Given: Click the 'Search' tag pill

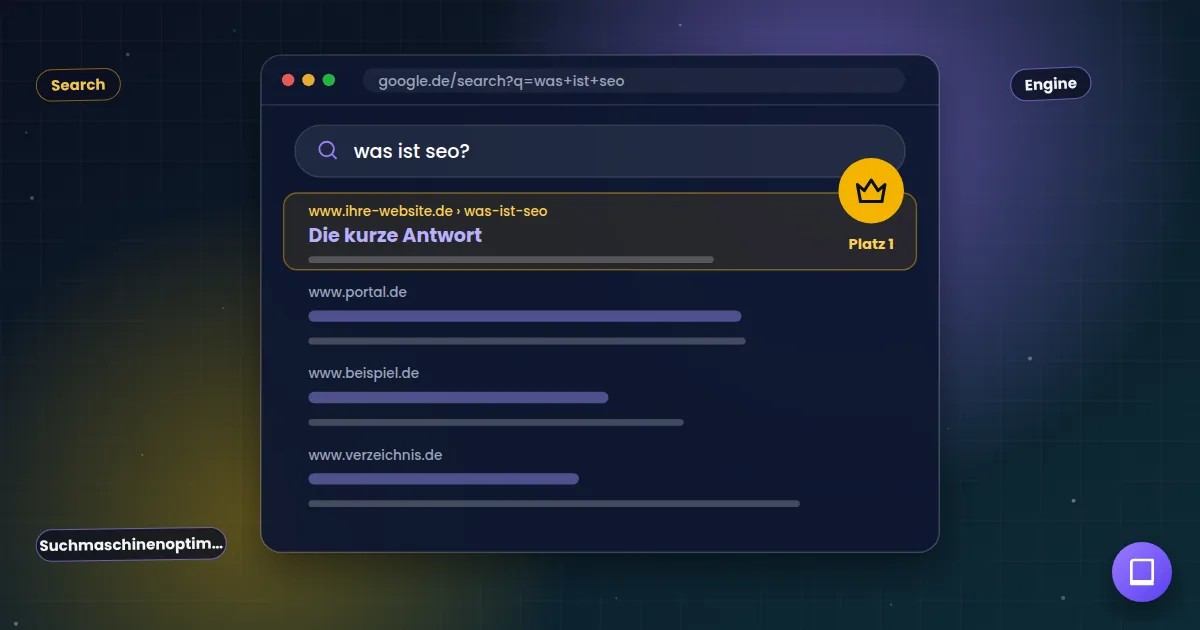Looking at the screenshot, I should point(78,85).
